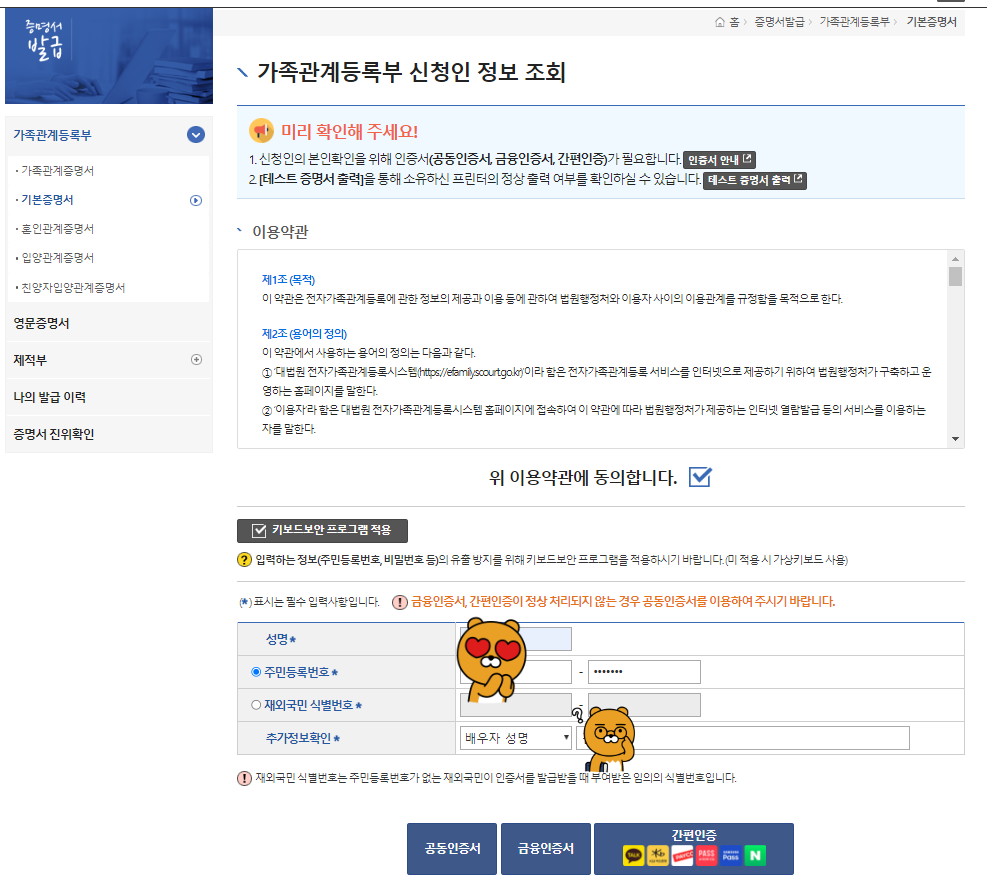This screenshot has height=886, width=987.
Task: Choose the Naver authentication icon
Action: point(755,855)
